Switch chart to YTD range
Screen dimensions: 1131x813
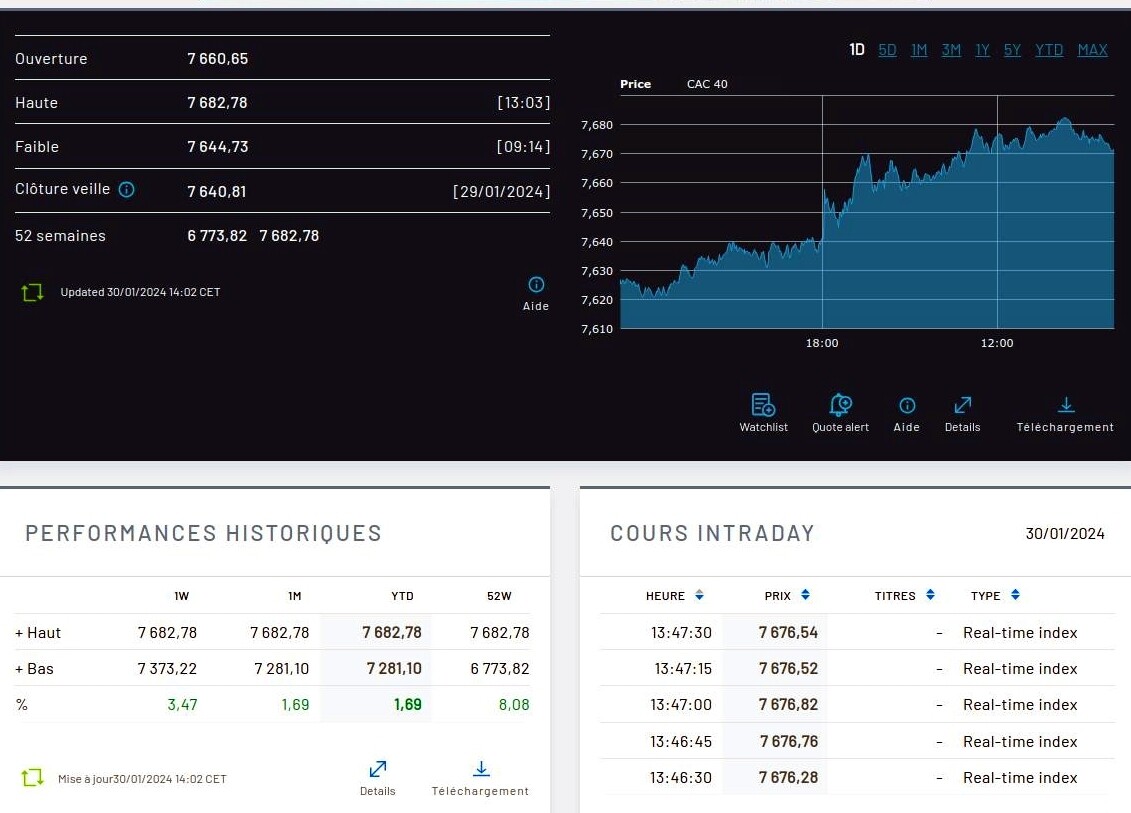click(x=1049, y=50)
